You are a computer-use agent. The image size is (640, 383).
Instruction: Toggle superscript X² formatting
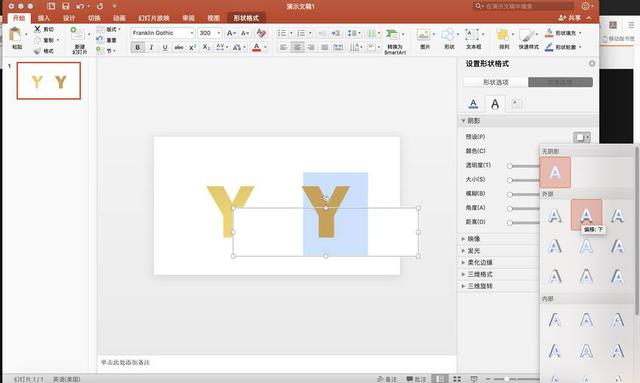pyautogui.click(x=192, y=47)
